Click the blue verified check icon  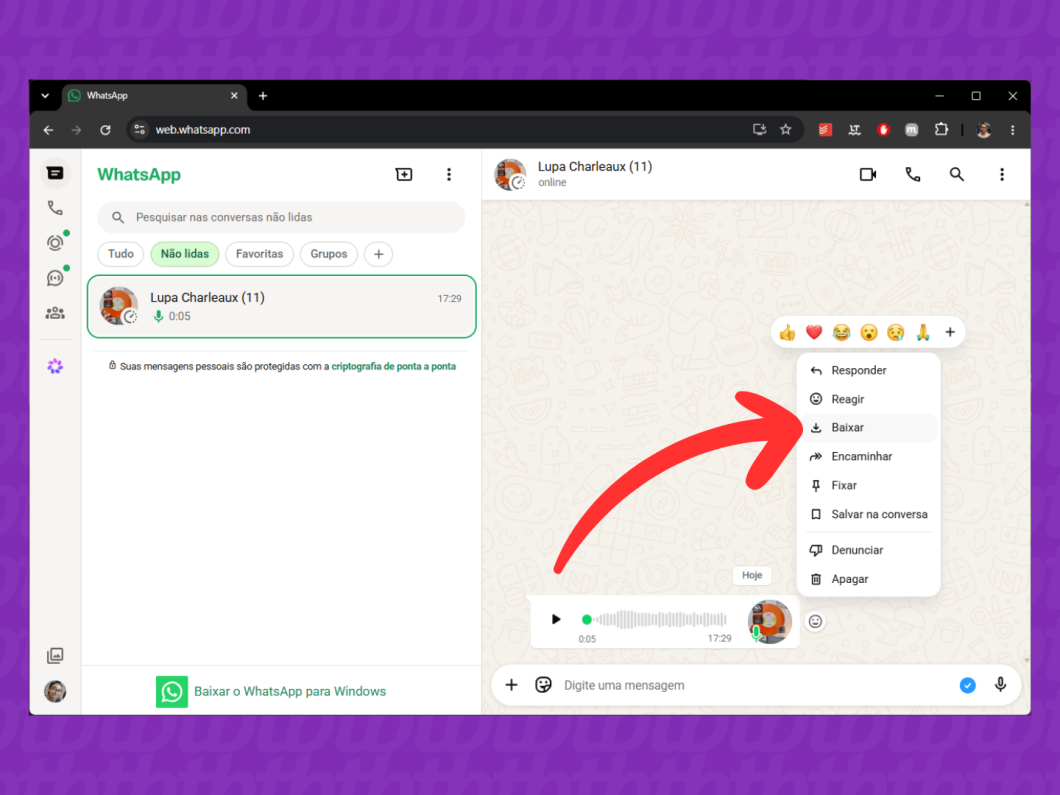click(967, 685)
